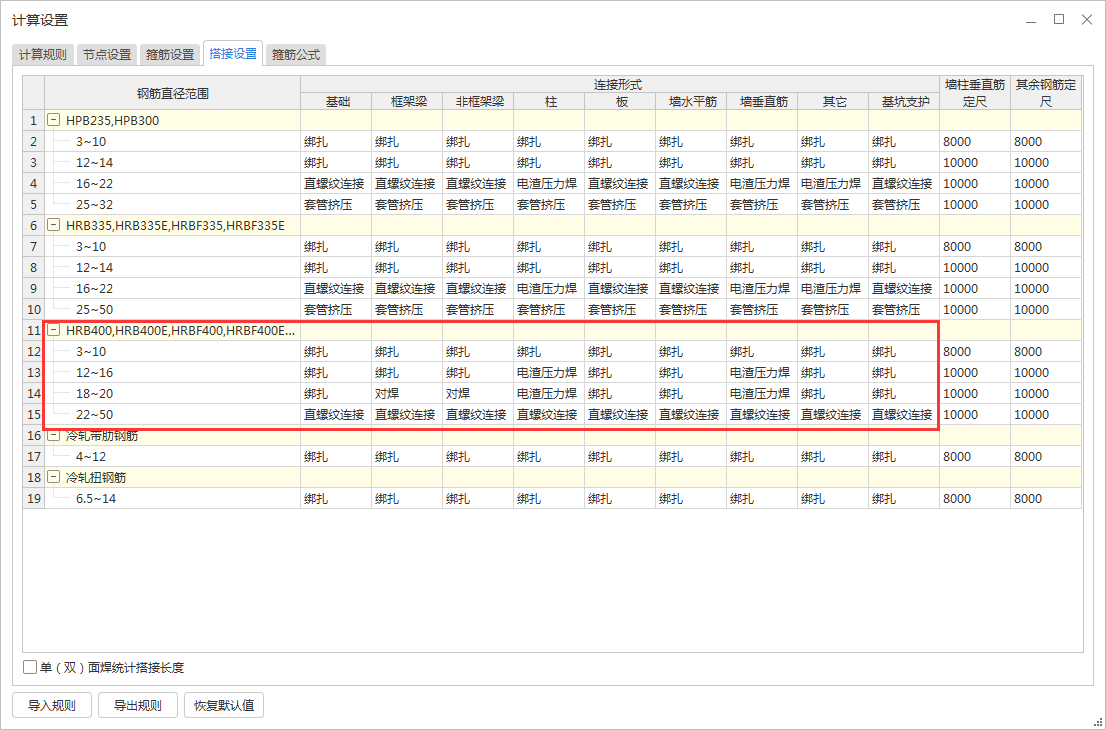
Task: Select row 15 diameter range 22~50
Action: tap(173, 415)
